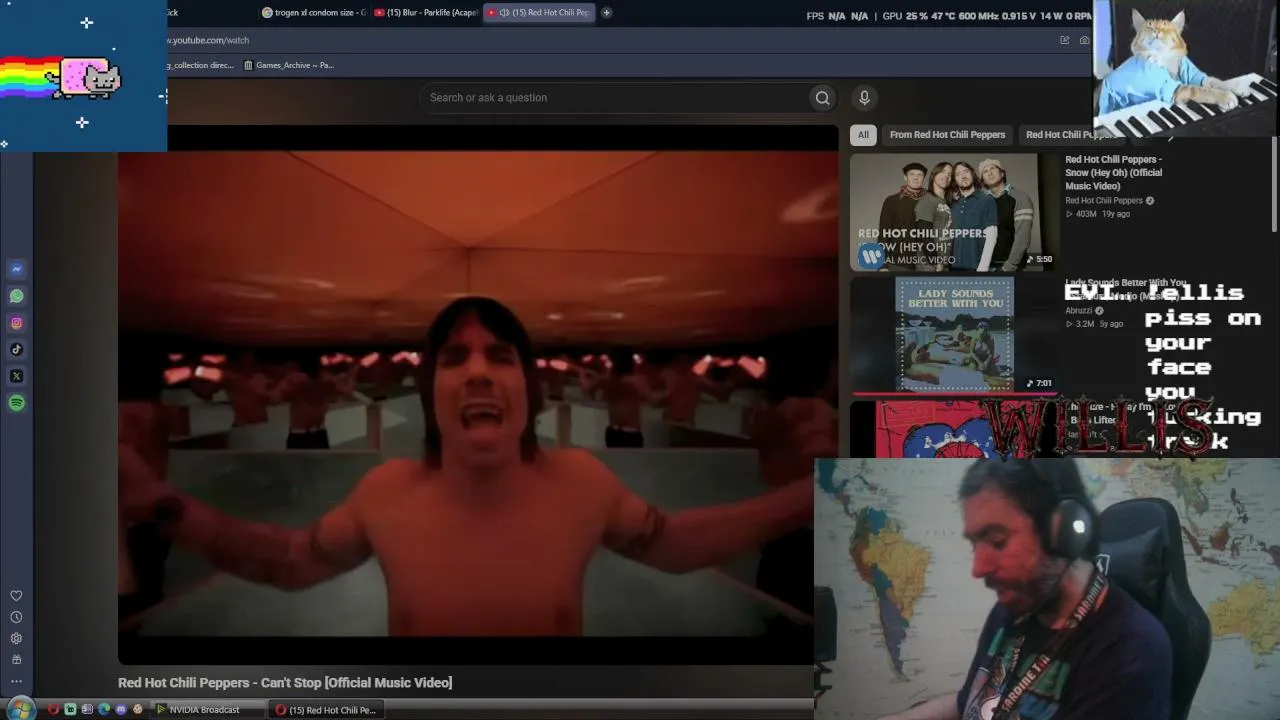Open the Windows Start orb

(x=20, y=709)
